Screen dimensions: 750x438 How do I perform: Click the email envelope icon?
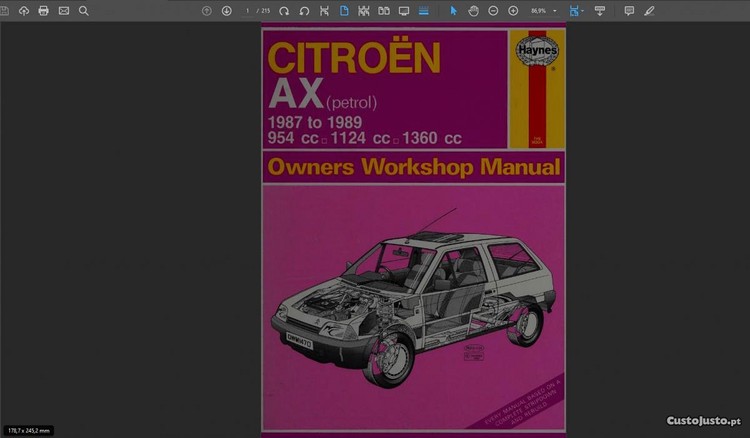coord(64,10)
